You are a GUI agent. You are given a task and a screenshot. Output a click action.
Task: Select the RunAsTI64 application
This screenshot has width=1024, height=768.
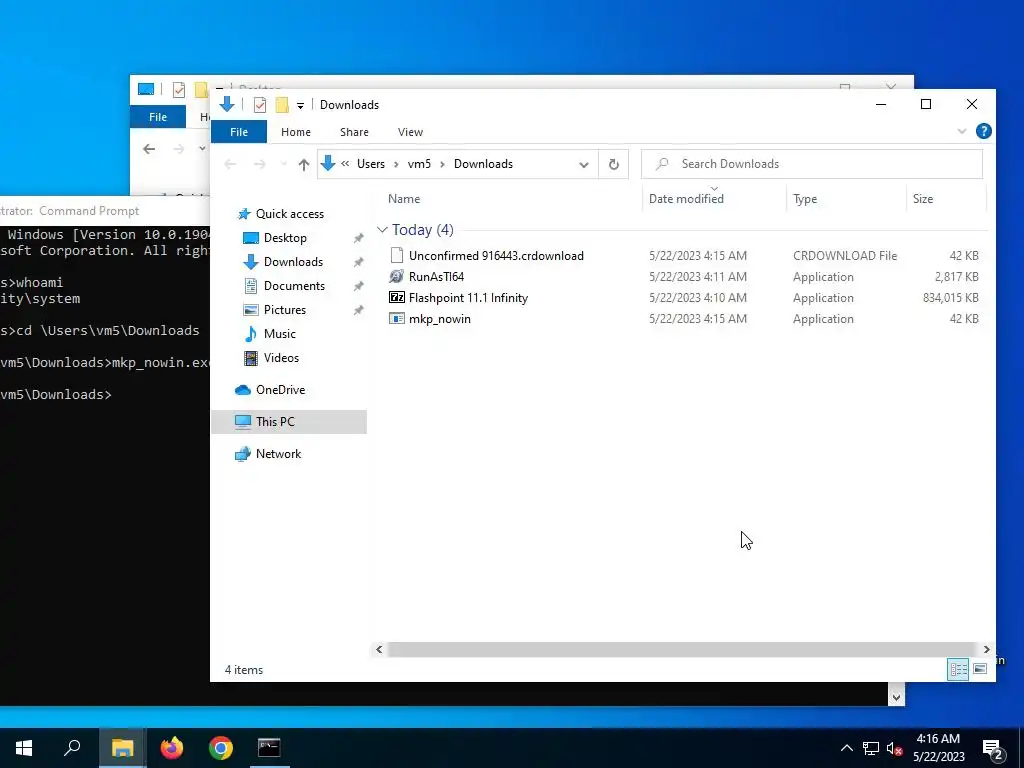[x=436, y=276]
